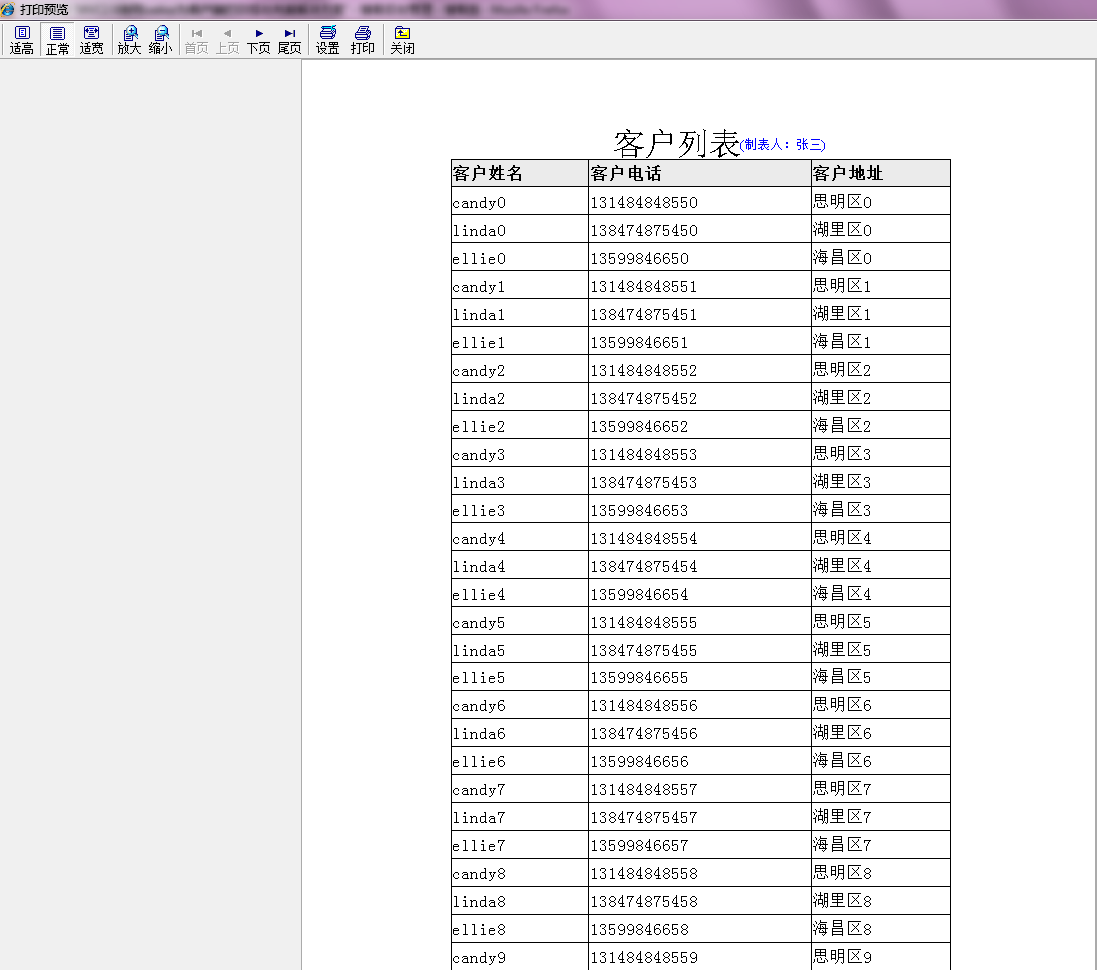Select the linda4 name cell
The image size is (1097, 970).
(x=519, y=565)
